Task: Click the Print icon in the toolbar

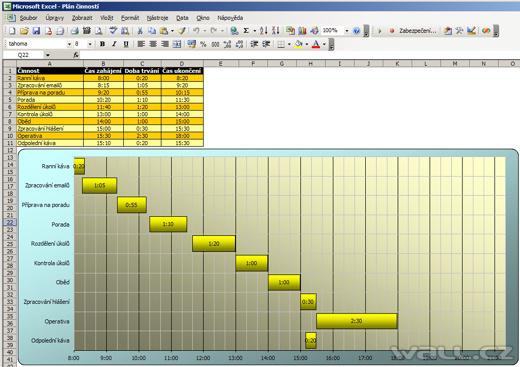Action: (x=75, y=31)
